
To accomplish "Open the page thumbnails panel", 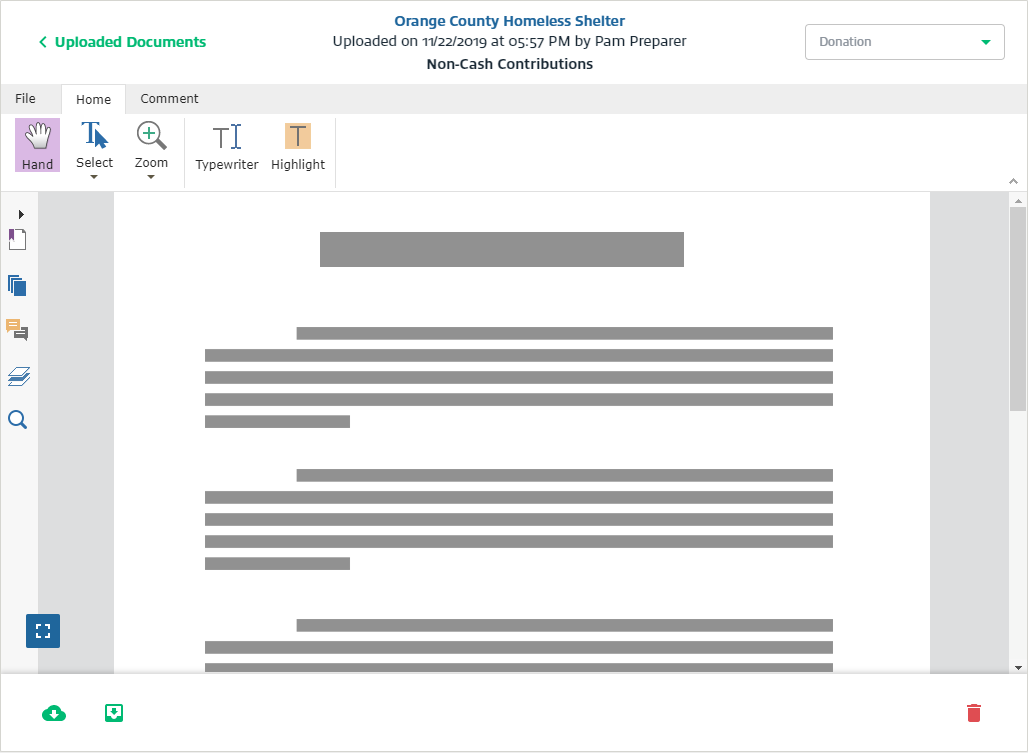I will click(x=18, y=286).
